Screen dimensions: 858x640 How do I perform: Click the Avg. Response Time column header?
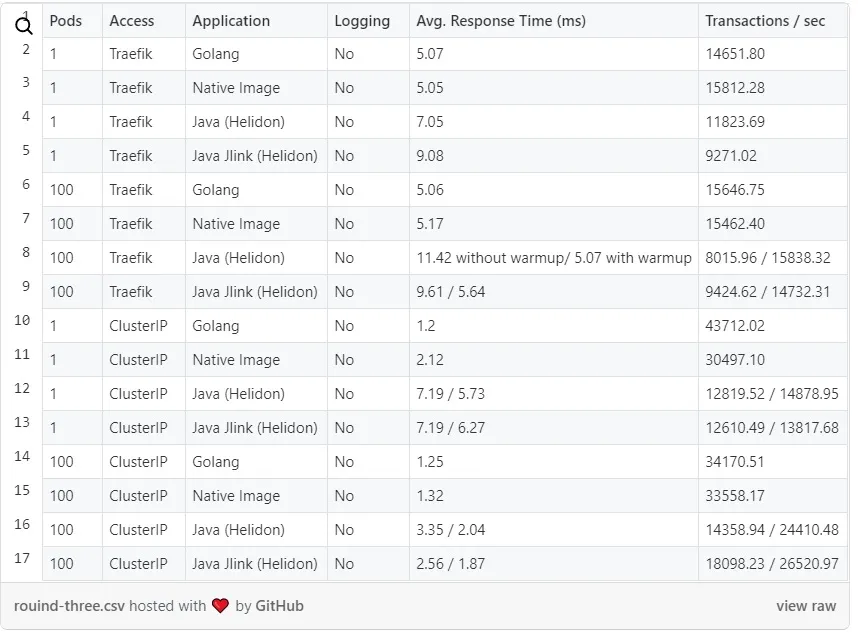point(501,20)
